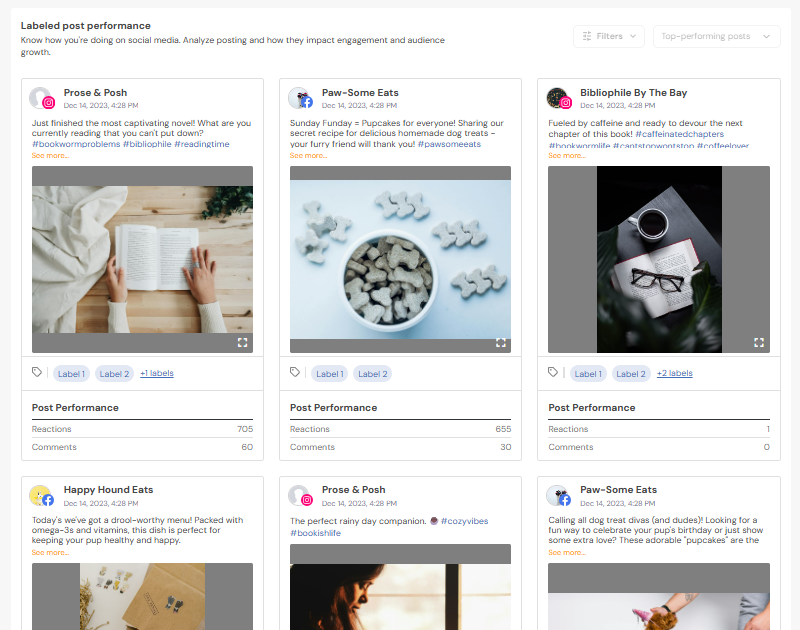The width and height of the screenshot is (800, 630).
Task: Expand 'See more' on the drool-worthy menu post
Action: 50,552
